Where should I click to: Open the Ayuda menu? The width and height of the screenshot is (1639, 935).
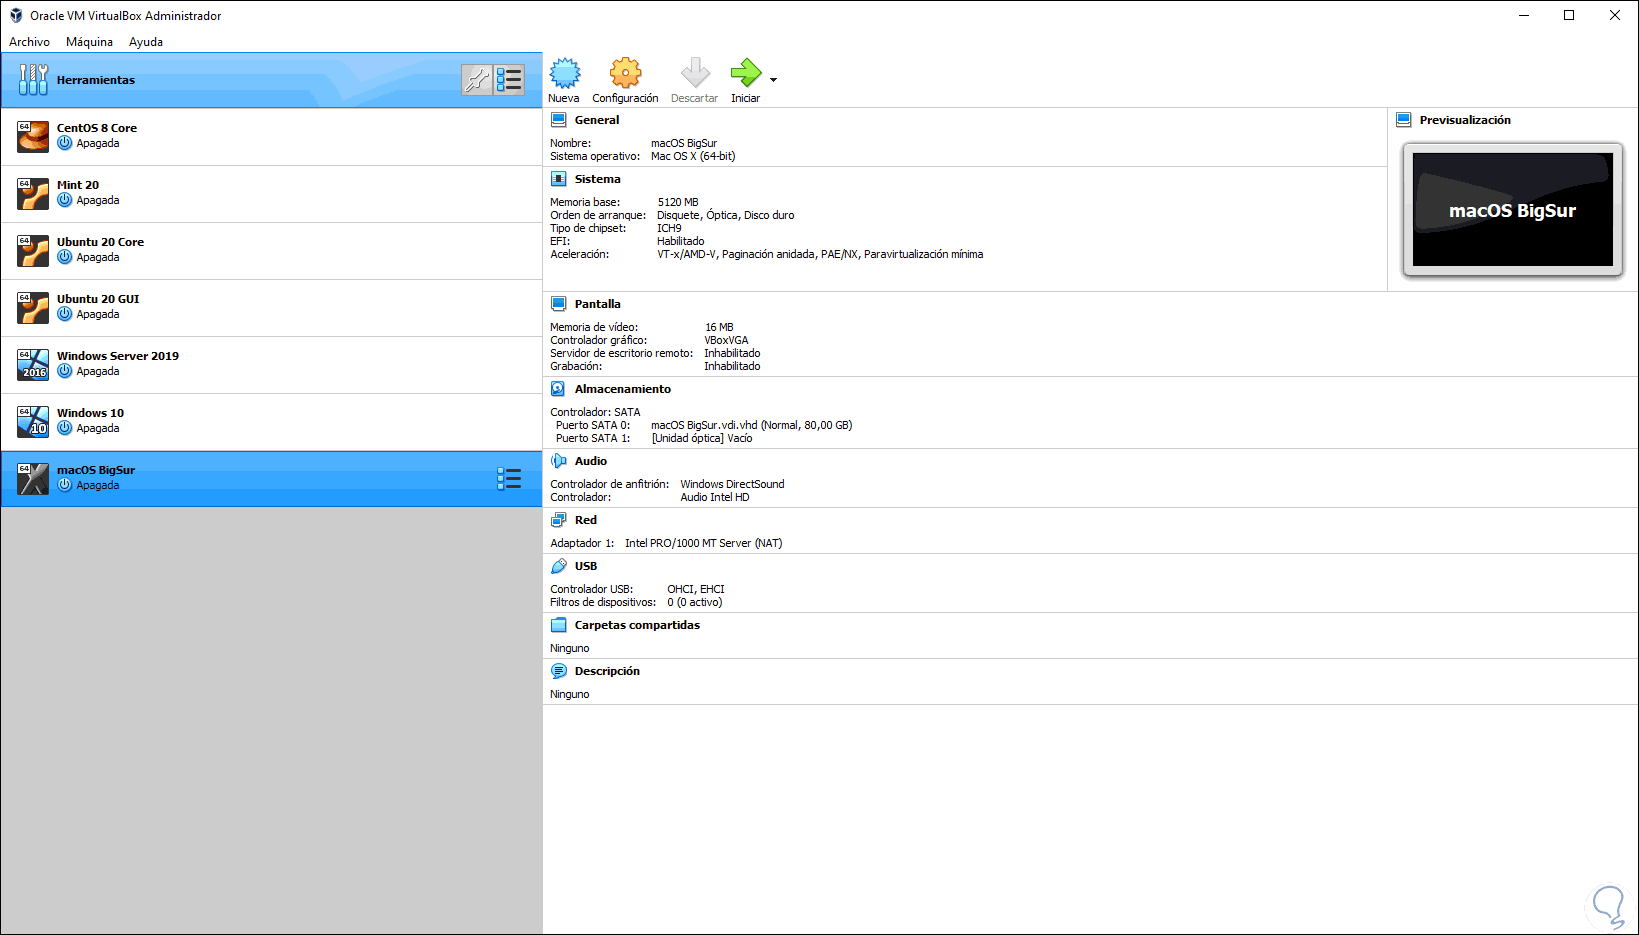pos(146,42)
